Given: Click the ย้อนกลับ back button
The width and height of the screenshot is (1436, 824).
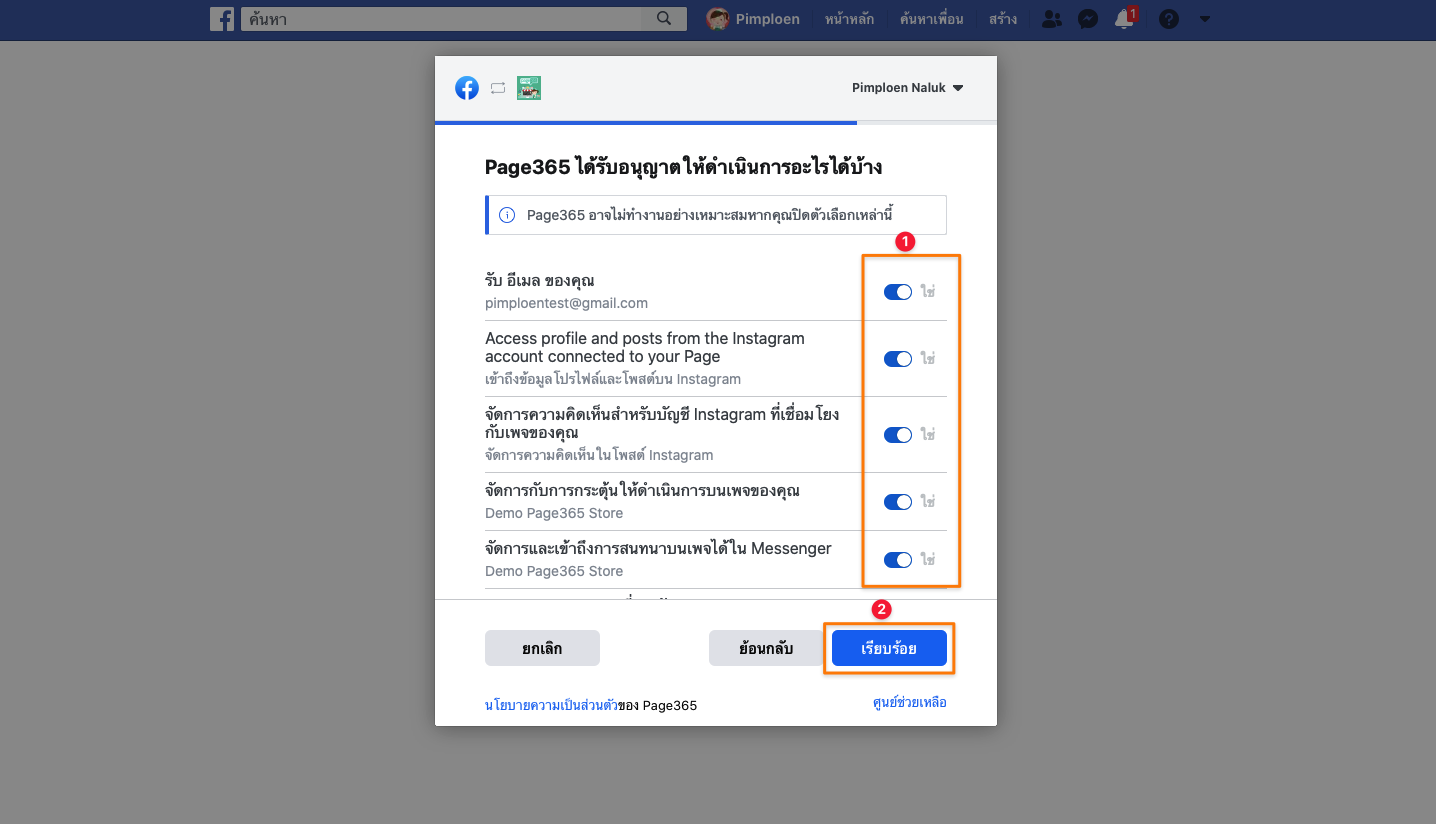Looking at the screenshot, I should [x=766, y=648].
